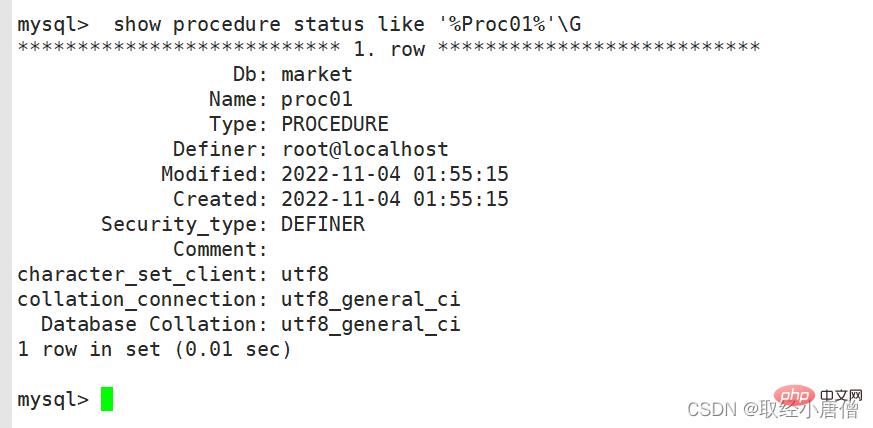Image resolution: width=873 pixels, height=428 pixels.
Task: Click the Name value proc01
Action: pyautogui.click(x=316, y=99)
